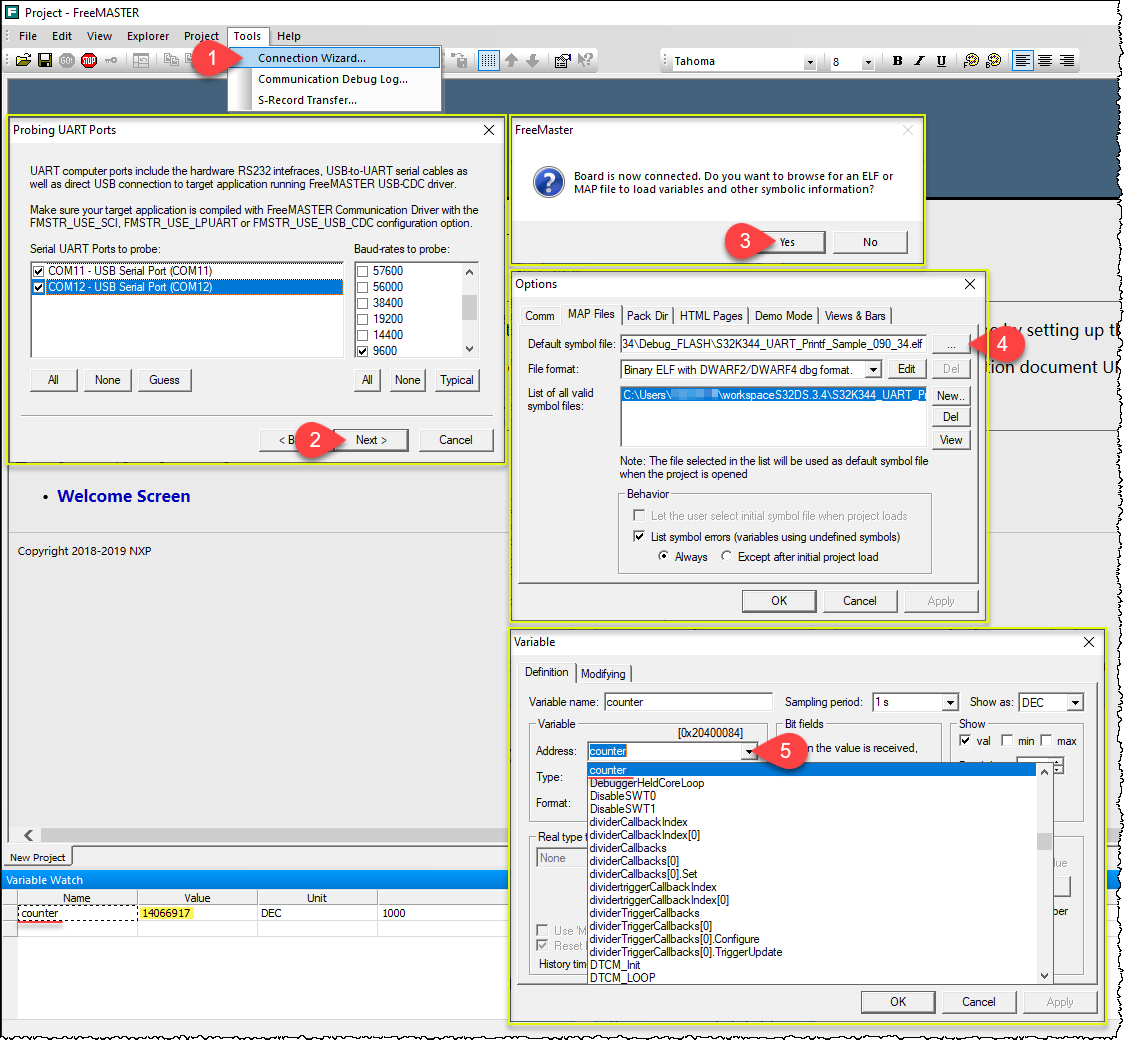Click the GO! start communication icon
The image size is (1124, 1040).
pyautogui.click(x=66, y=60)
